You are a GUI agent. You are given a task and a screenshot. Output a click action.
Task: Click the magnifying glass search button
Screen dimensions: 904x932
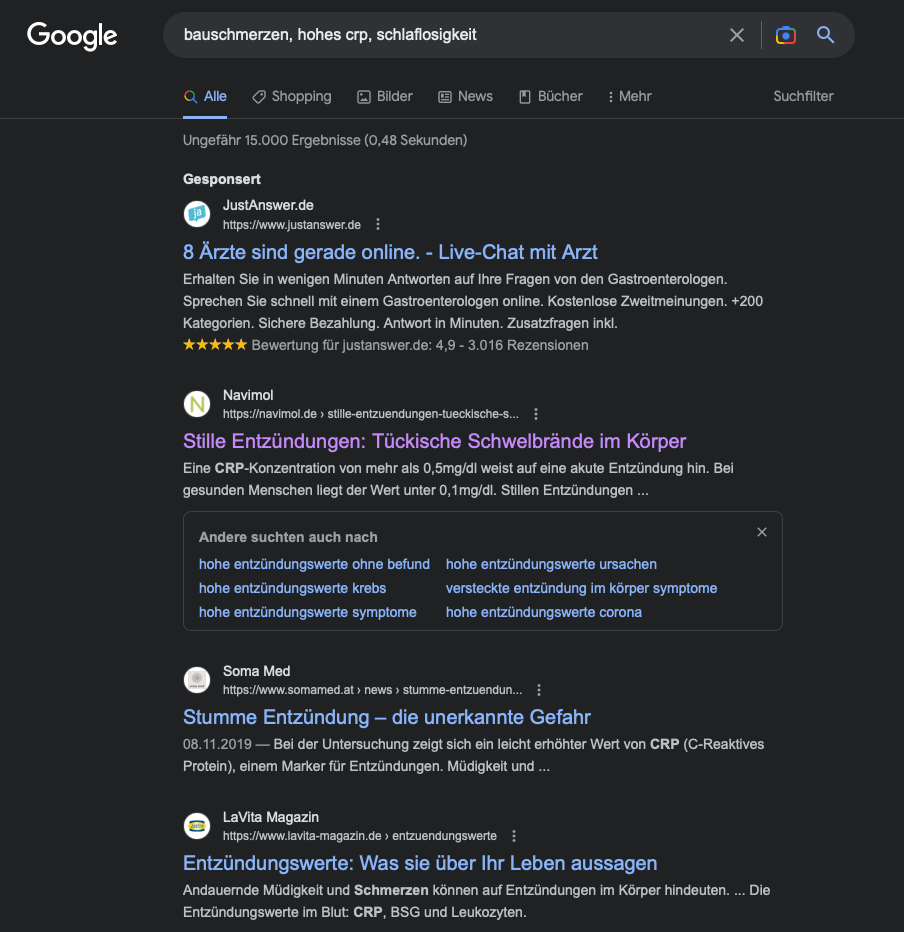click(826, 35)
